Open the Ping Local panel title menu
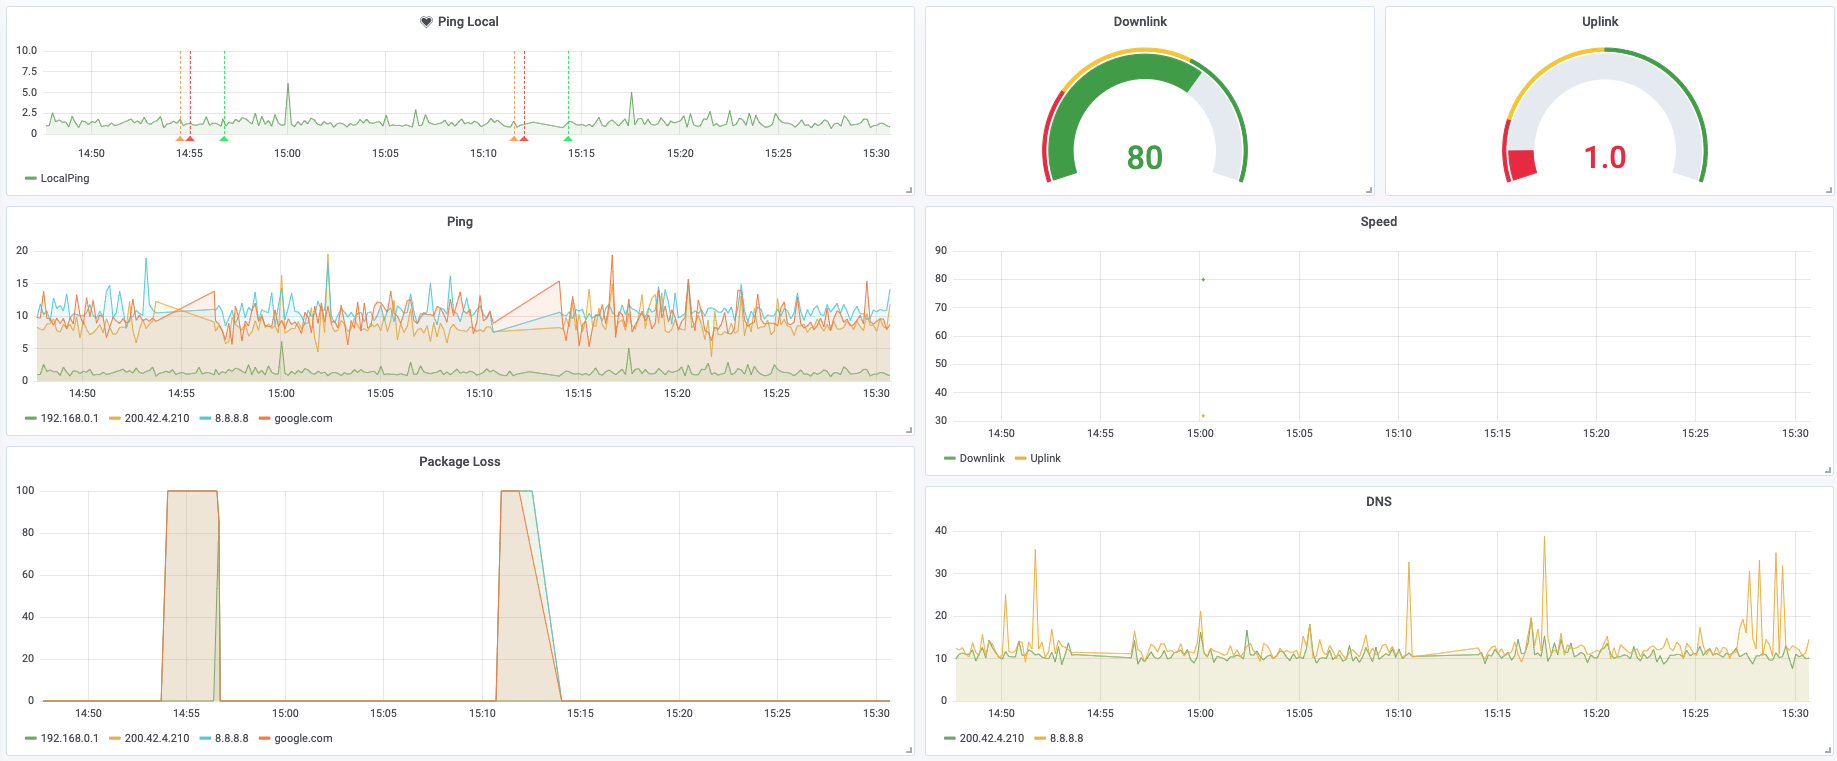Screen dimensions: 1837x761 coord(468,22)
